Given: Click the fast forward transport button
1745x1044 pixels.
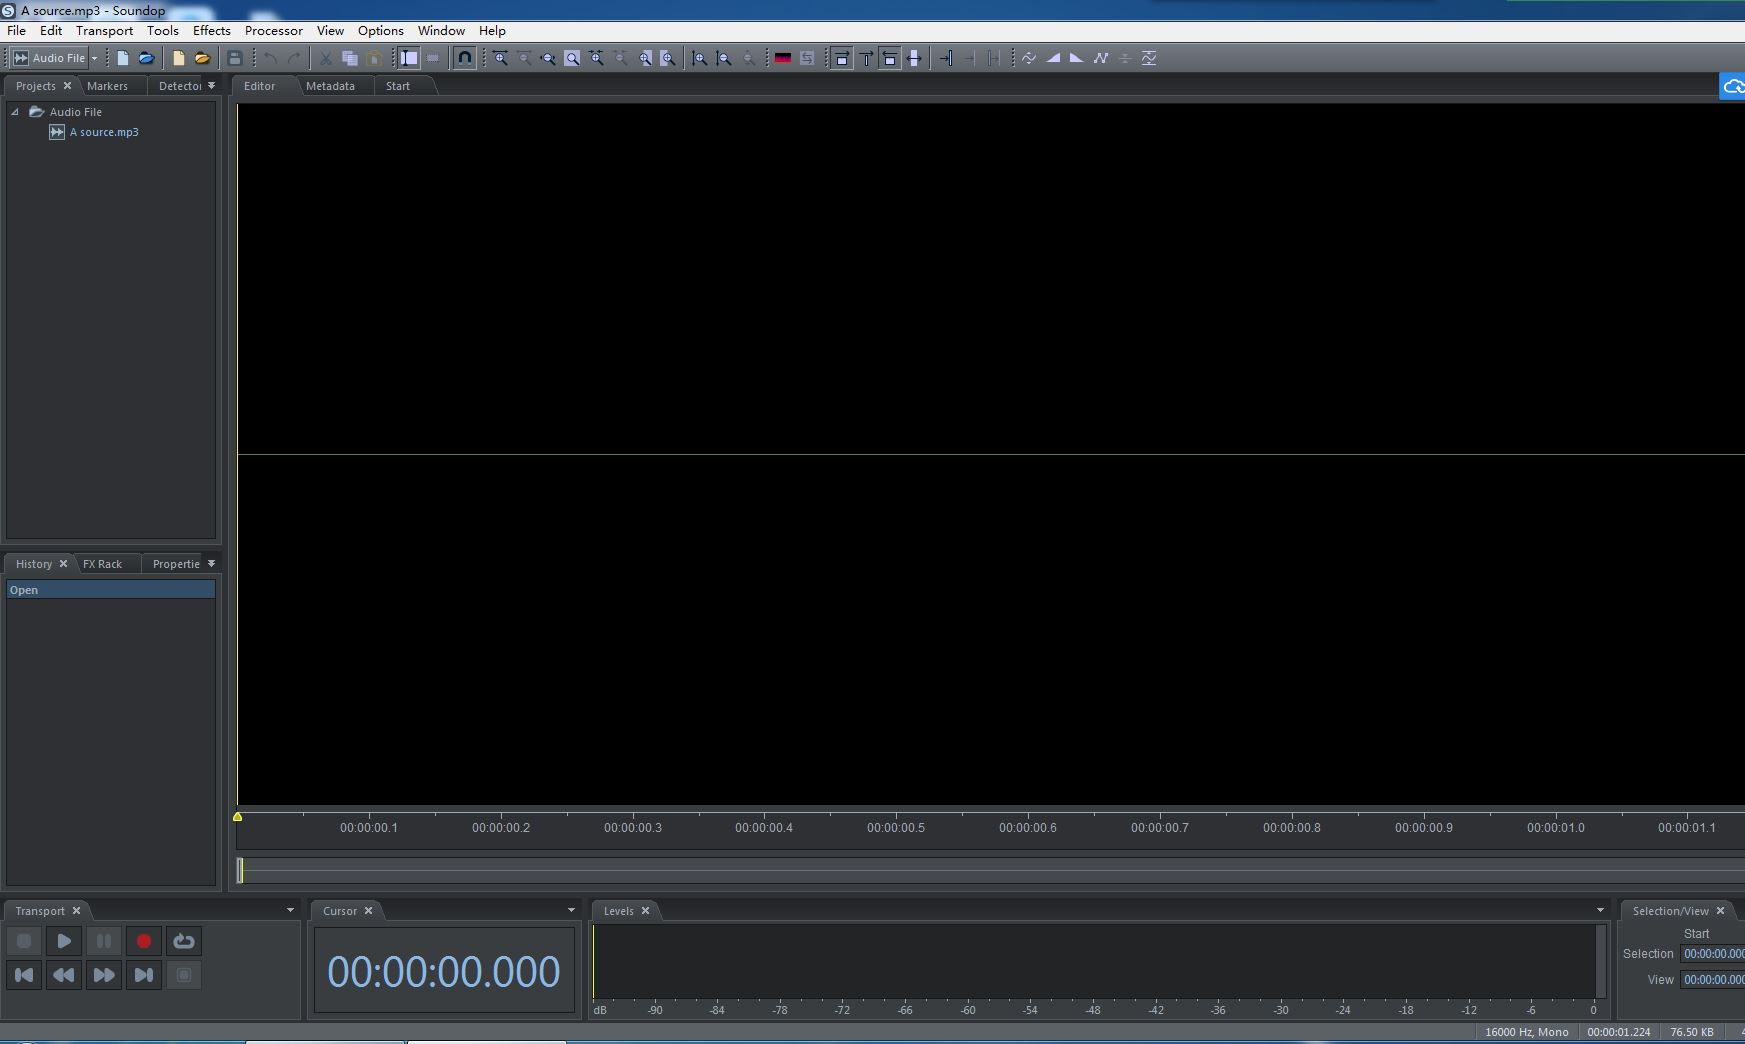Looking at the screenshot, I should click(104, 975).
